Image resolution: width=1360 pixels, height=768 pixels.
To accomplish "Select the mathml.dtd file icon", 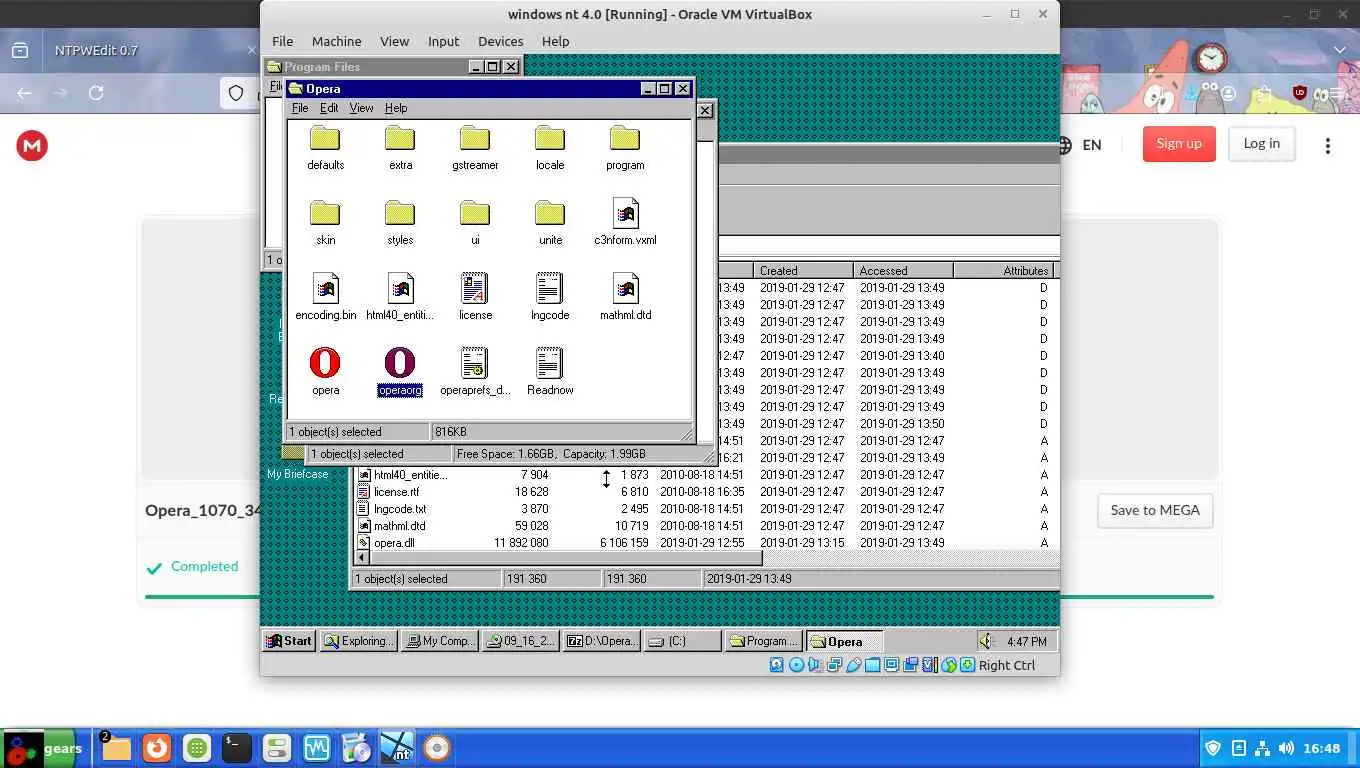I will 625,288.
